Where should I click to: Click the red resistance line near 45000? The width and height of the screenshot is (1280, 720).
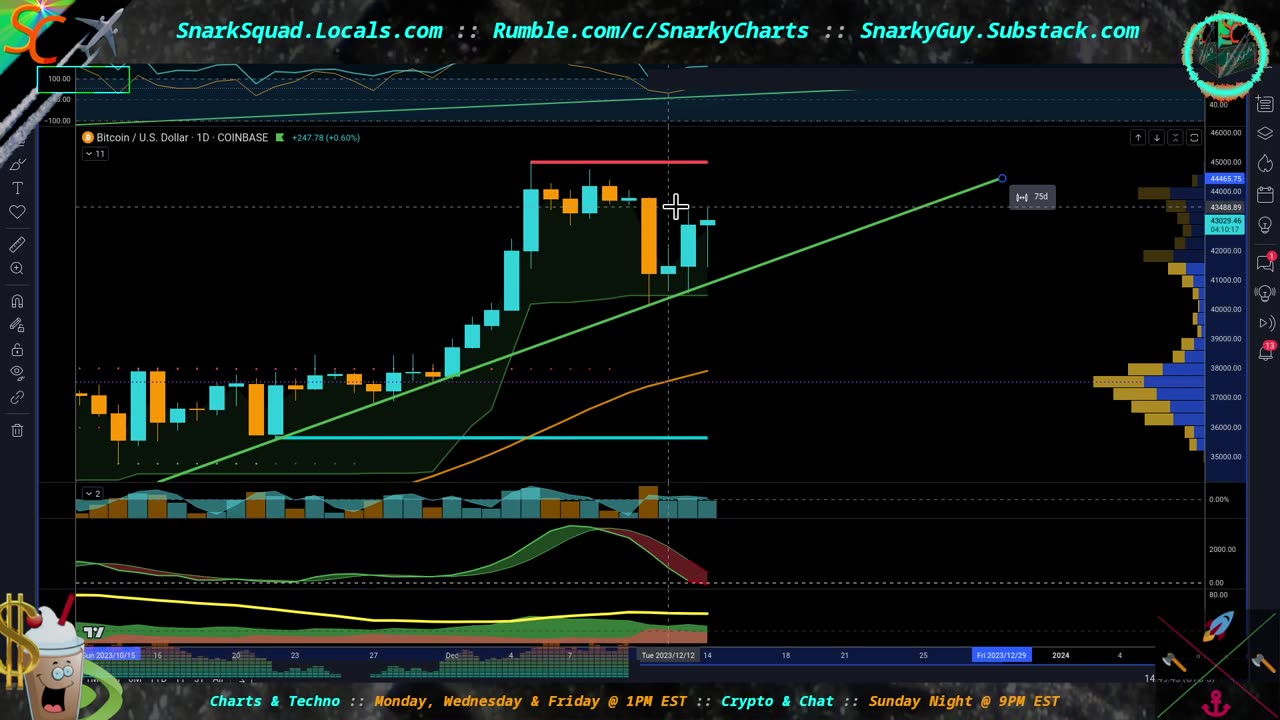coord(618,162)
